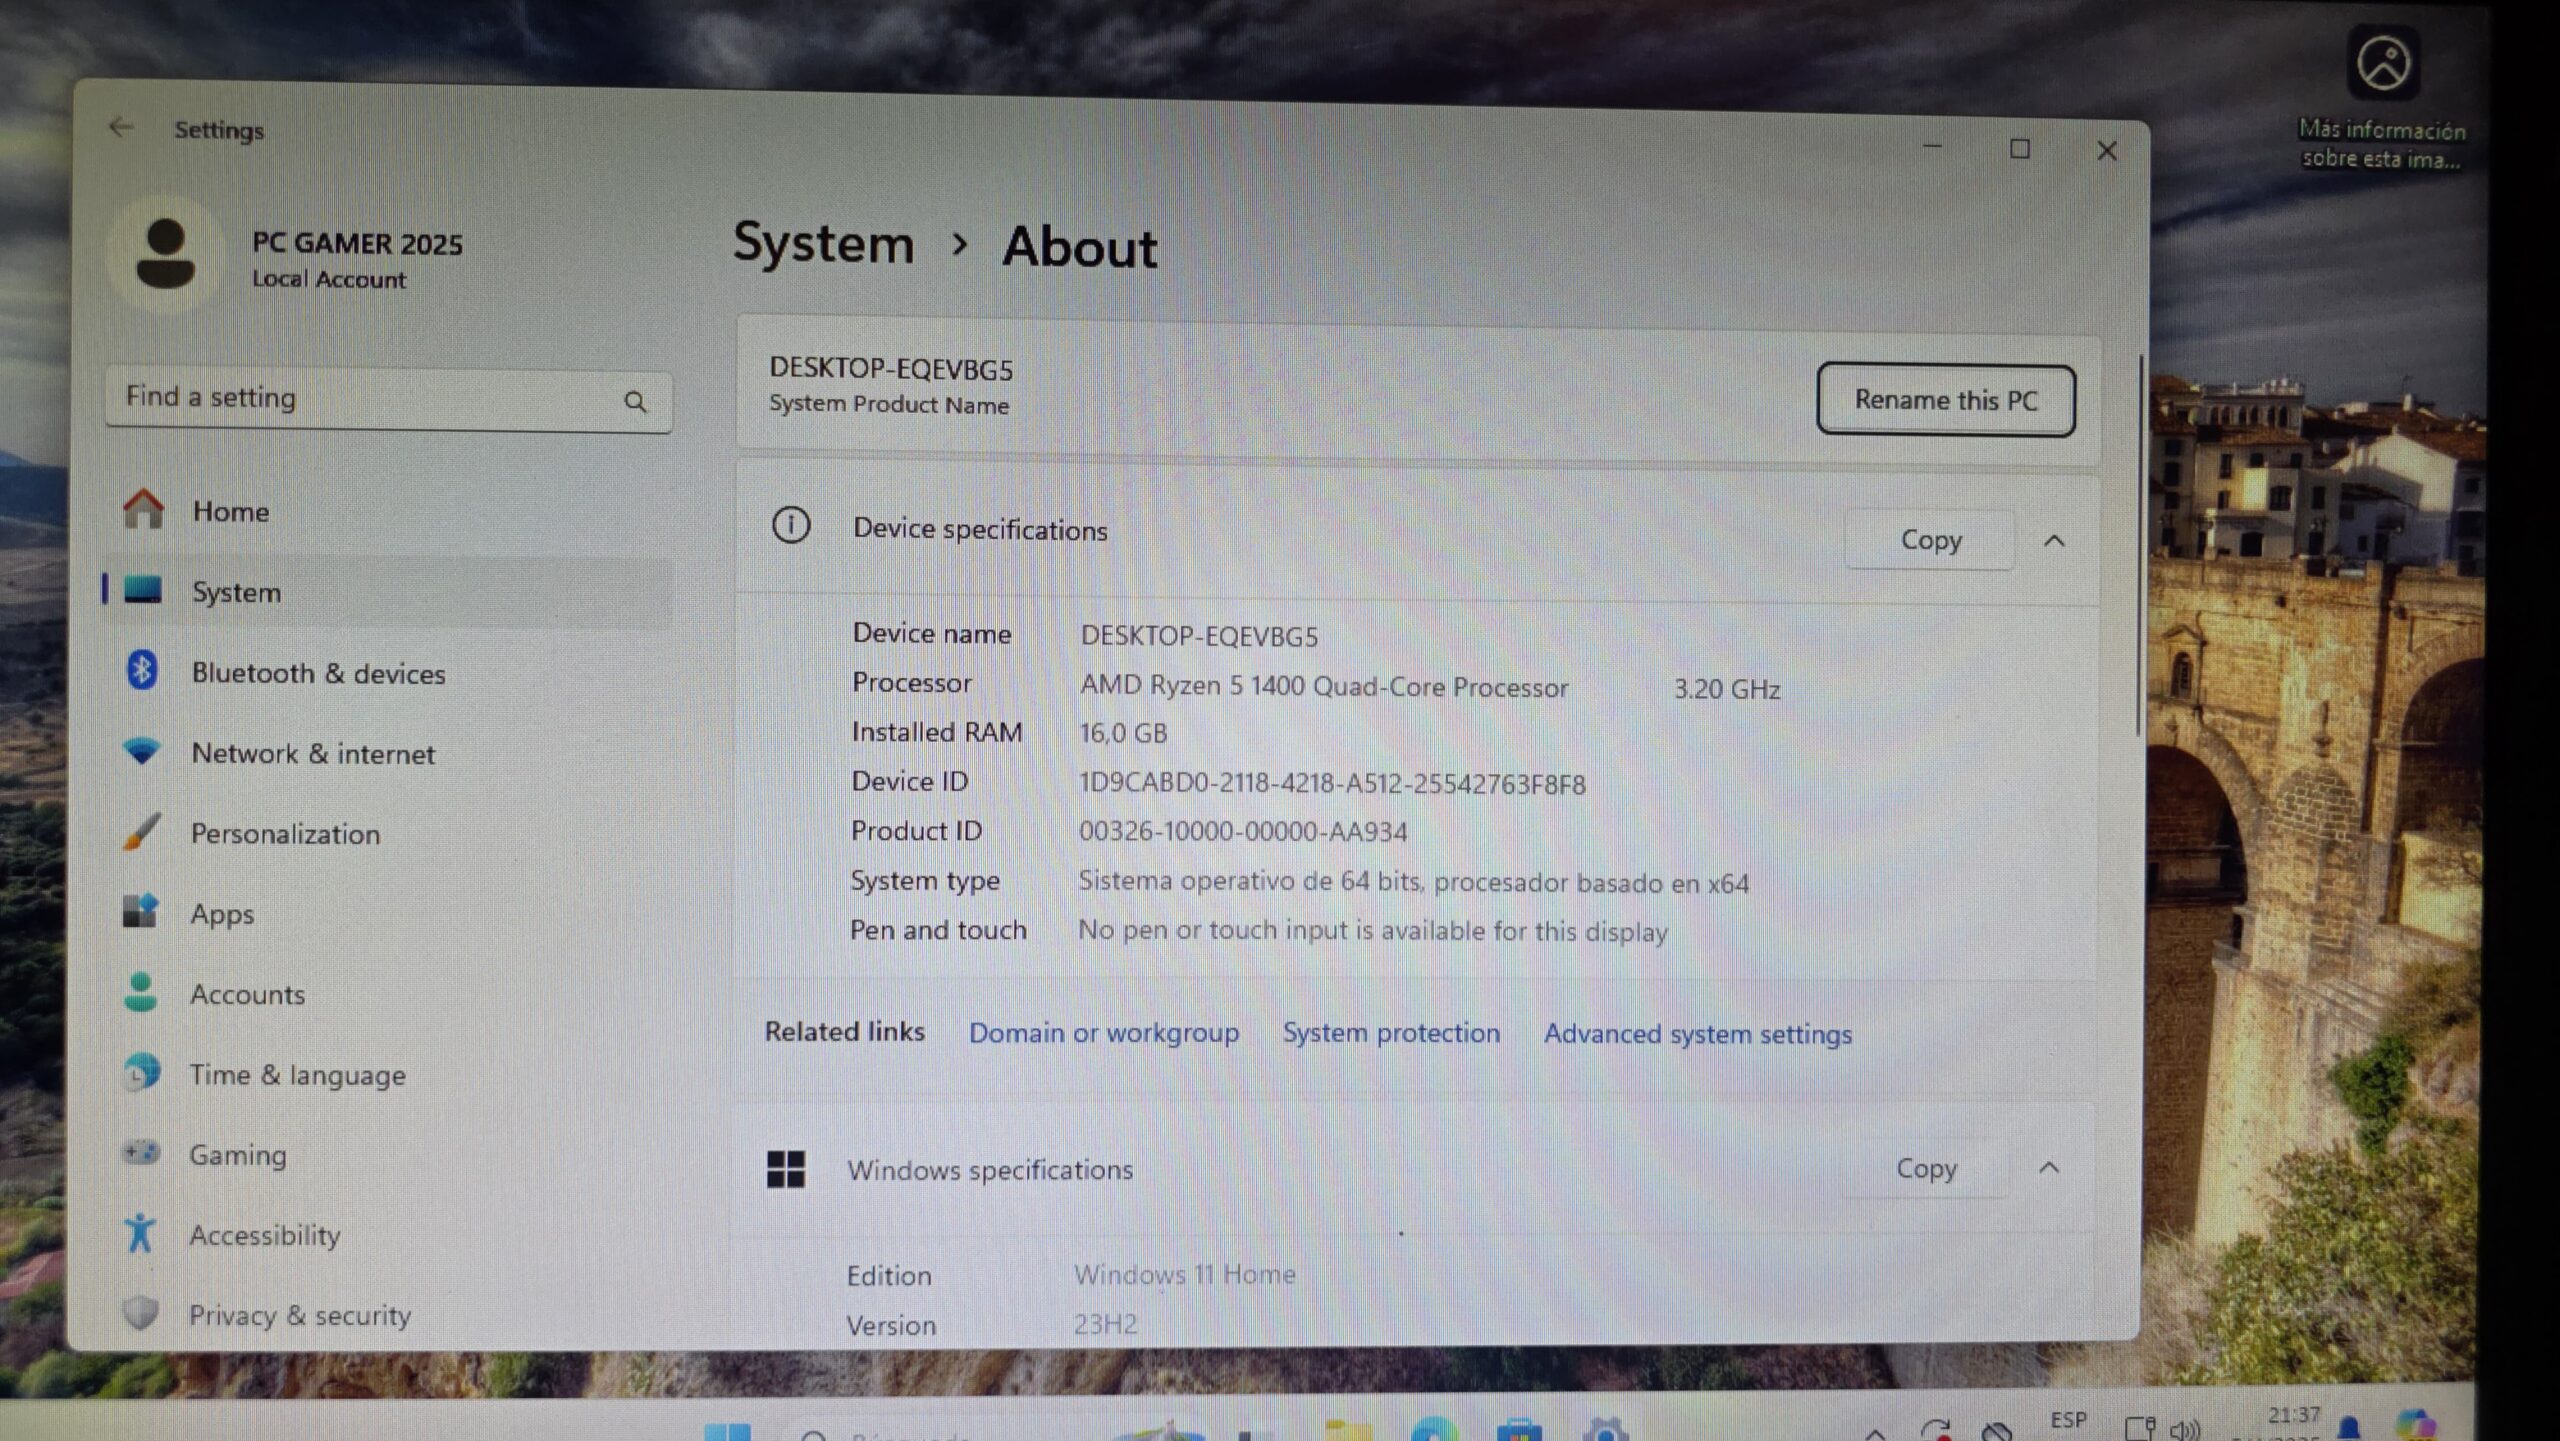Screen dimensions: 2560x1441
Task: Open Gaming settings
Action: click(x=238, y=1155)
